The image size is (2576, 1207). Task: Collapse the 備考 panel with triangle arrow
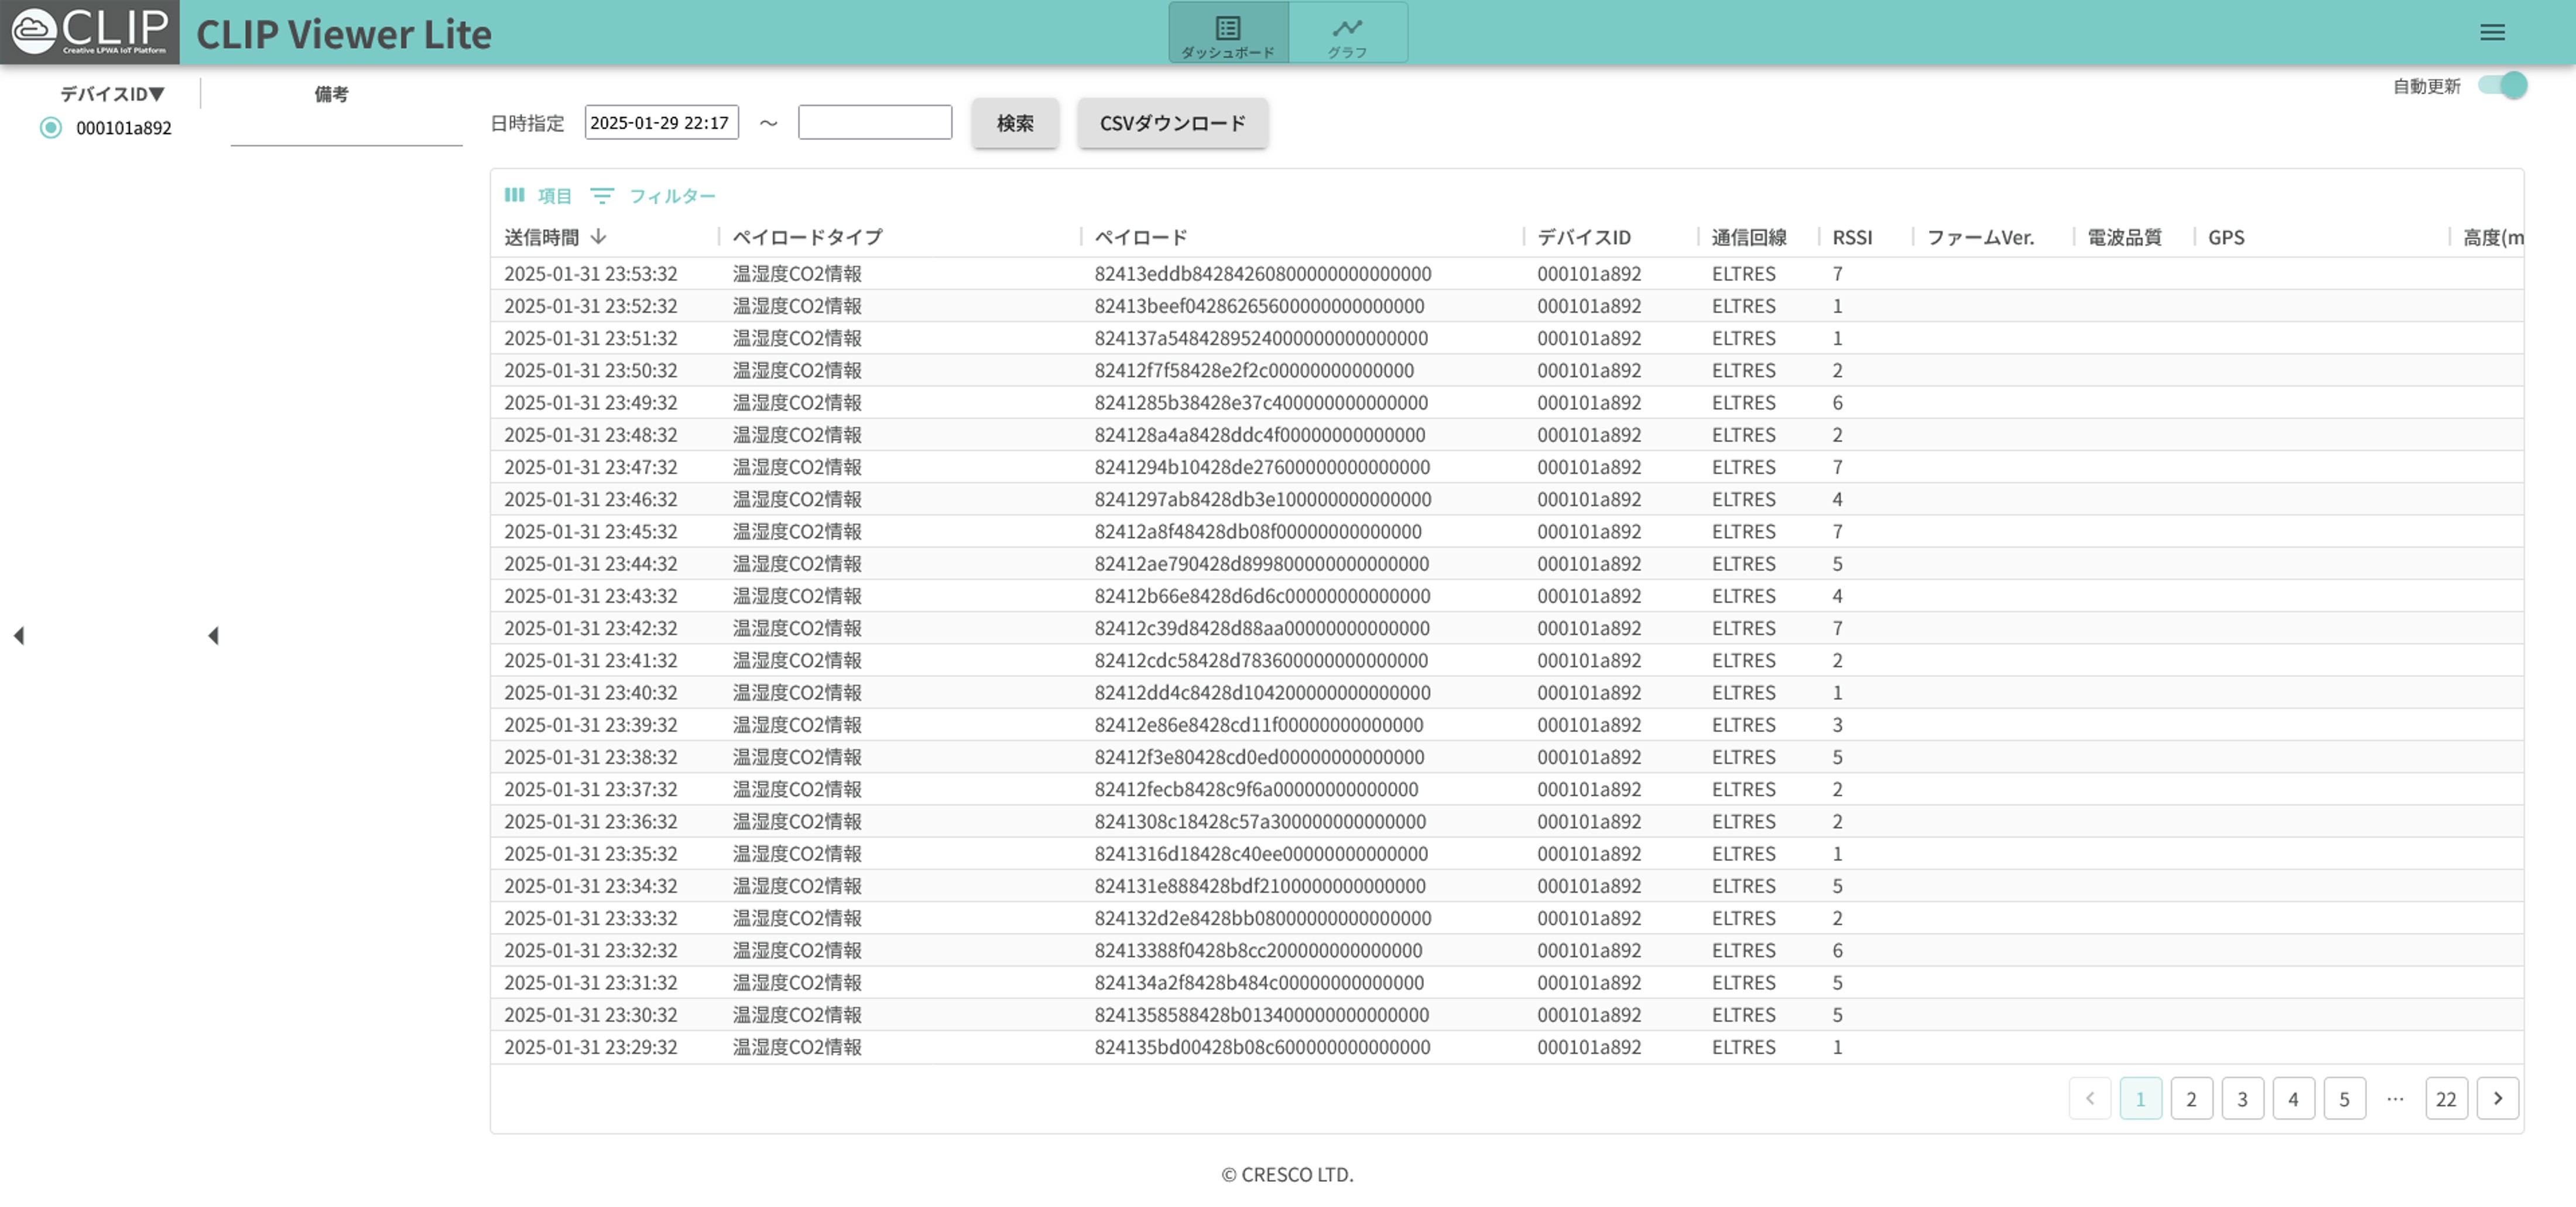213,635
